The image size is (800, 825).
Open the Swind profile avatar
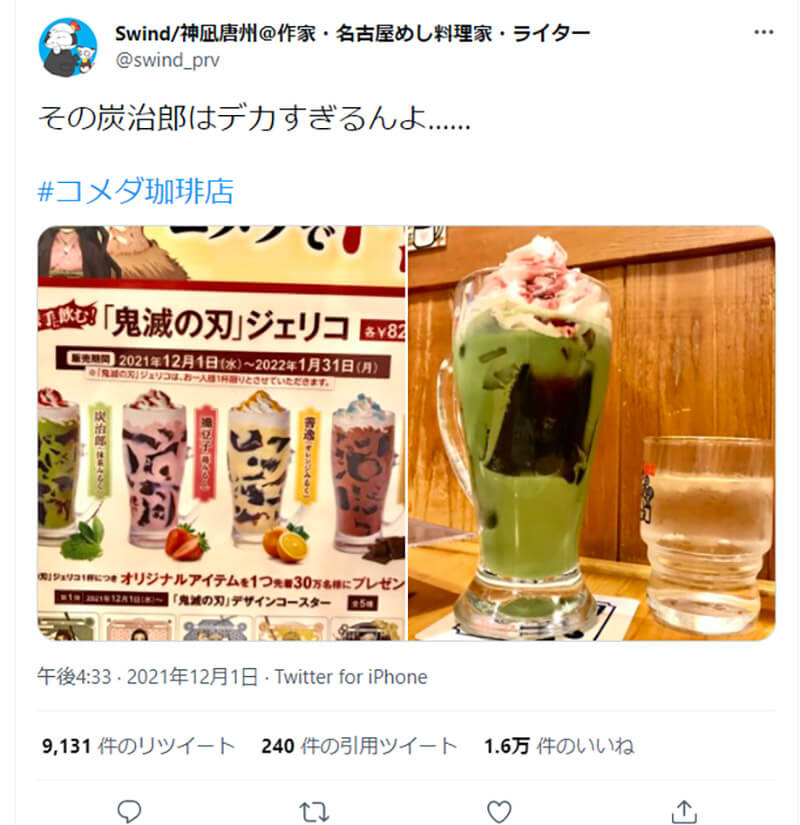67,47
